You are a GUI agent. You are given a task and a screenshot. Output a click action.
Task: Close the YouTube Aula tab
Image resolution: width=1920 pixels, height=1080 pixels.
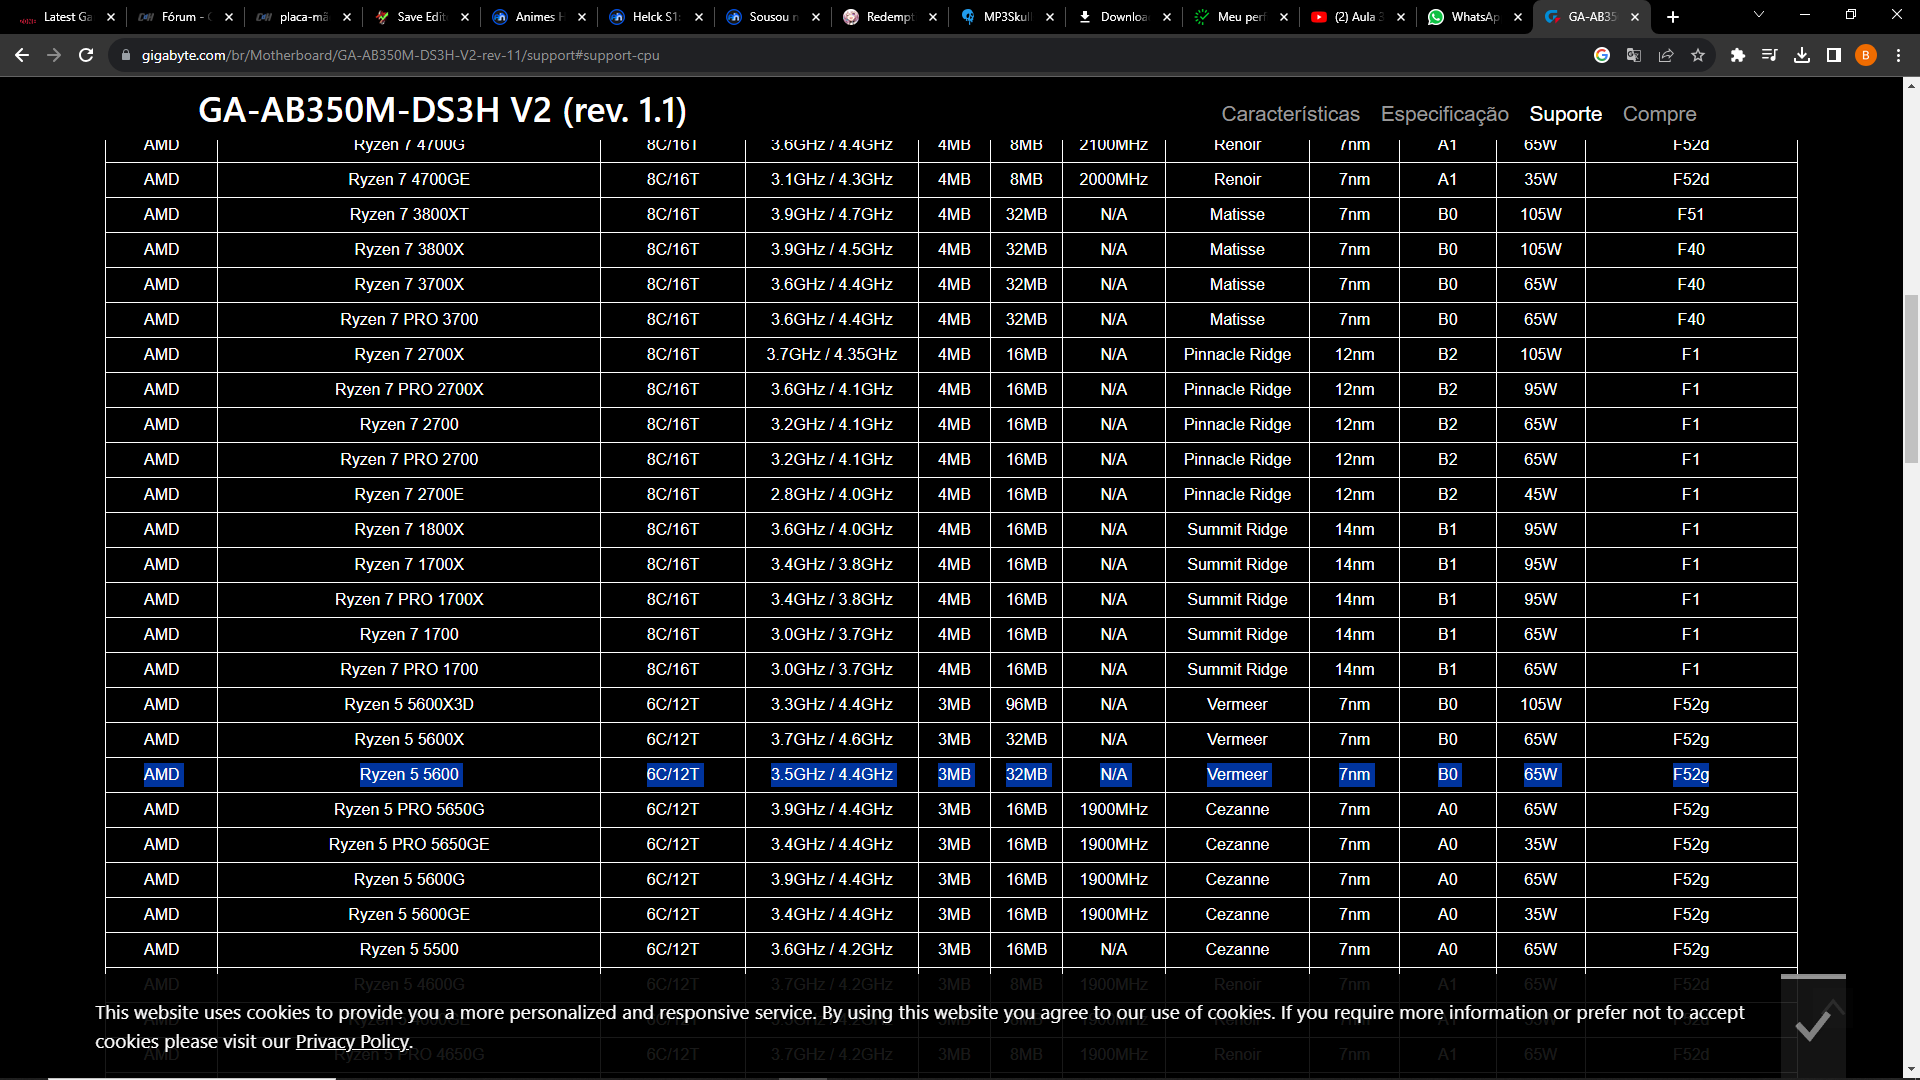click(x=1401, y=17)
